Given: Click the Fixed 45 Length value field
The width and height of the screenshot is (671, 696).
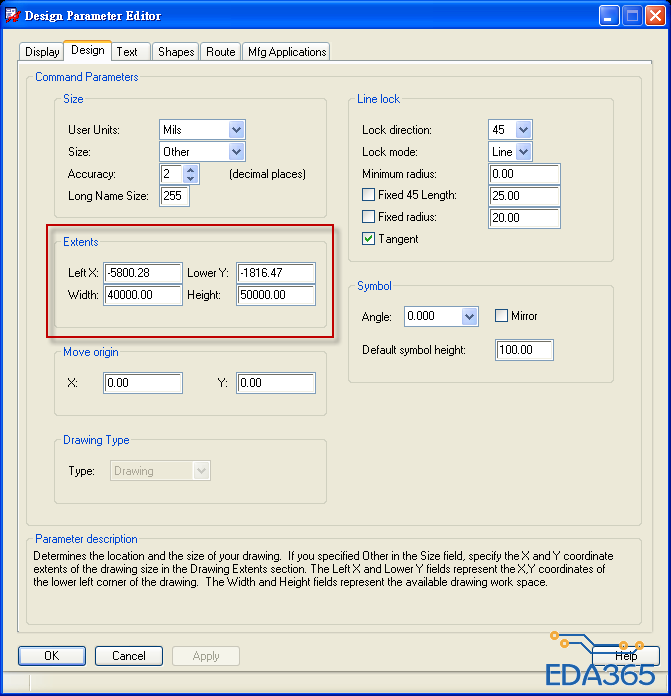Looking at the screenshot, I should click(x=524, y=196).
